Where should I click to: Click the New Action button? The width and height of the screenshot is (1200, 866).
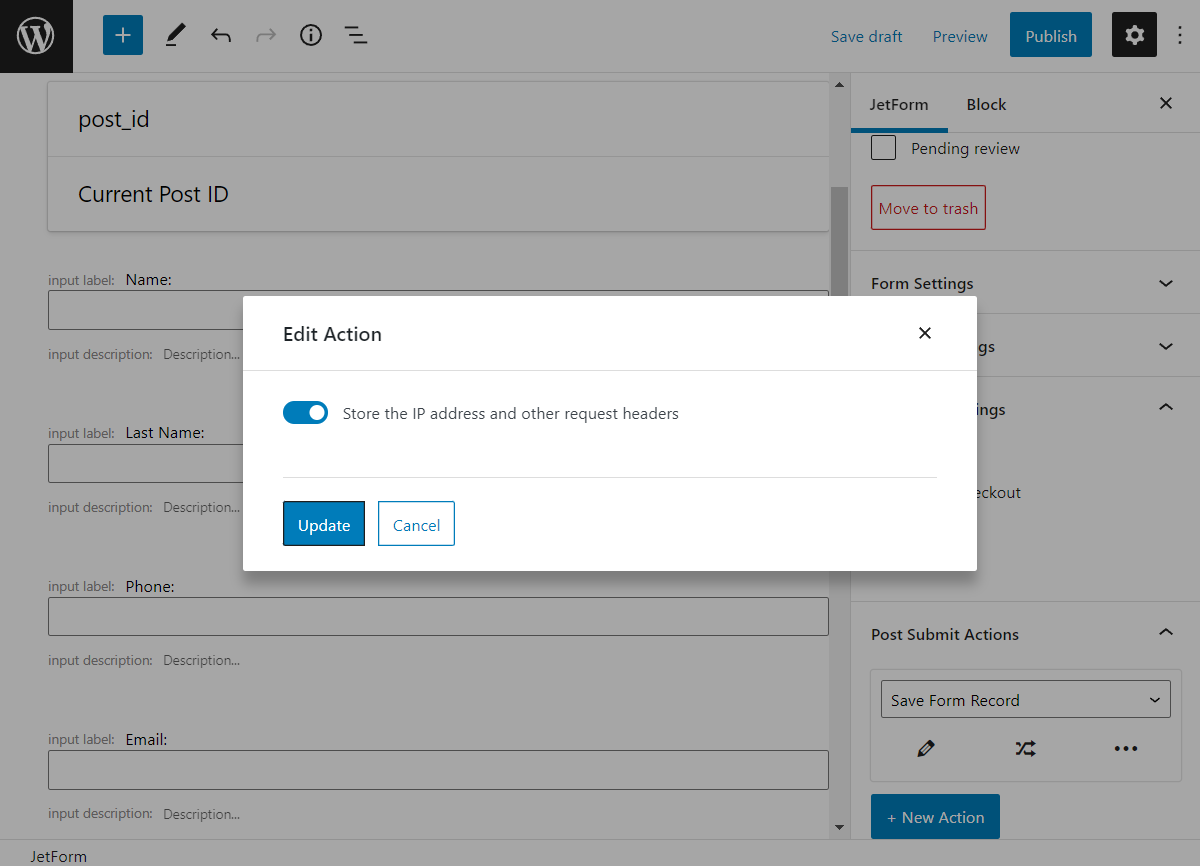(935, 816)
